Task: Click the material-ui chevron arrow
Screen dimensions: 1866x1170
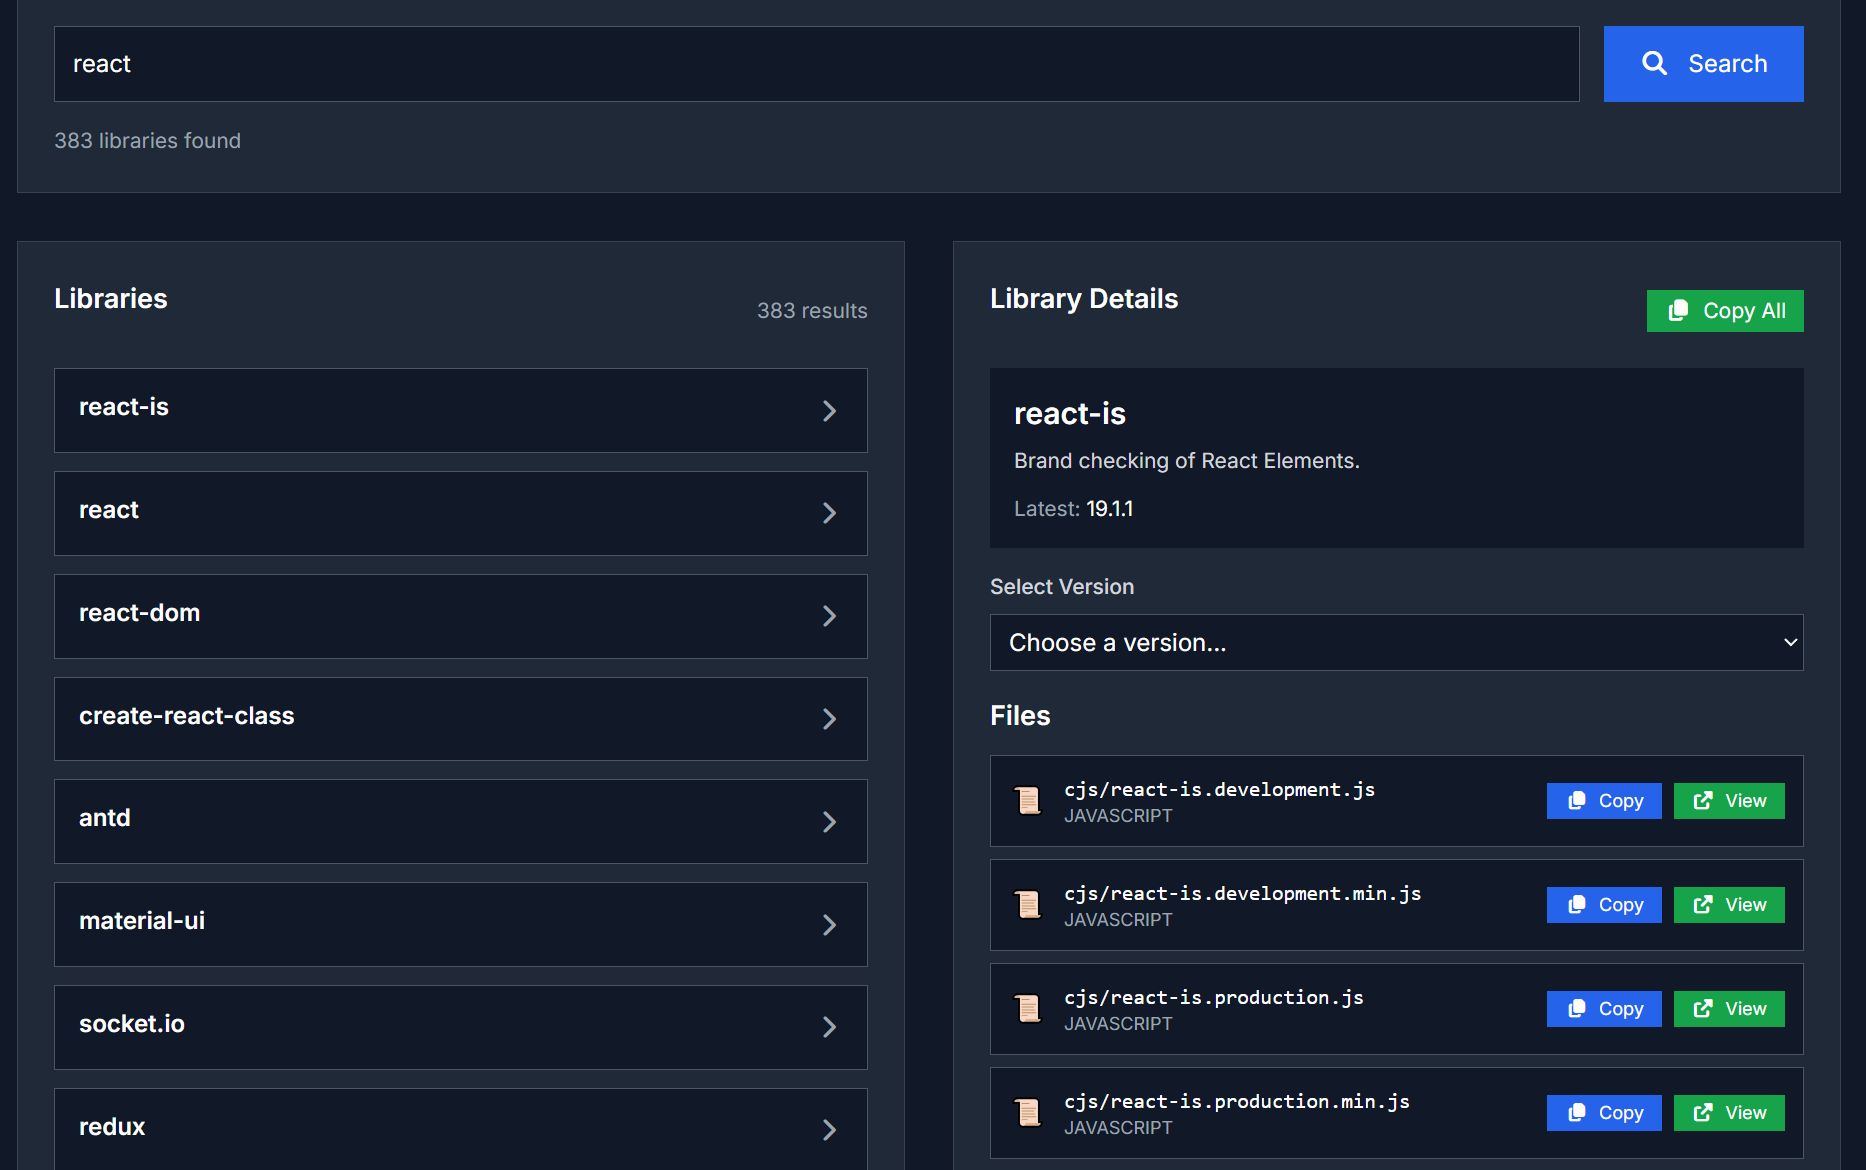Action: (829, 925)
